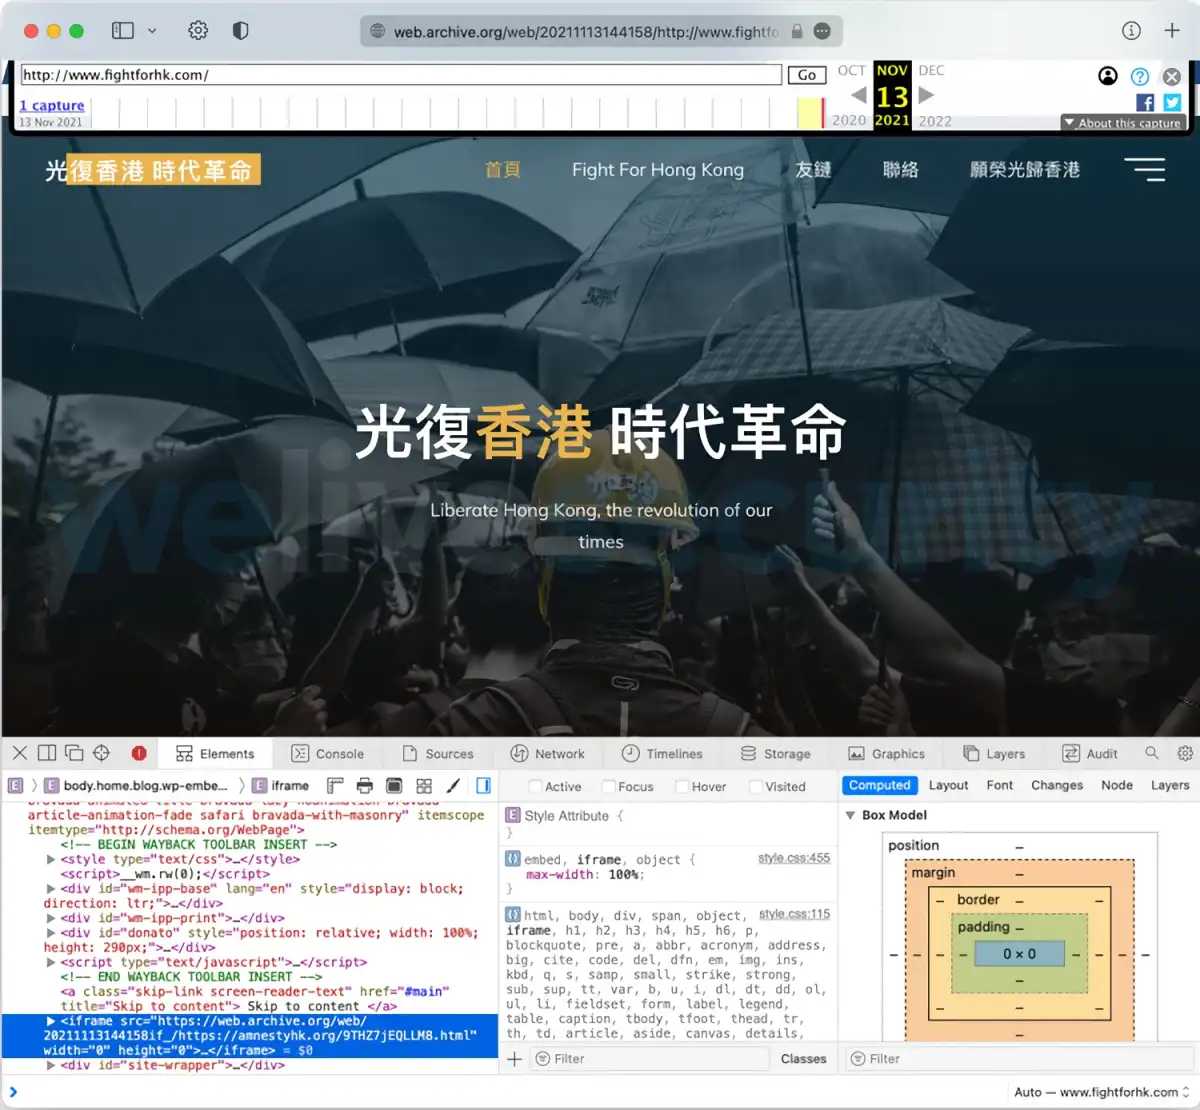Viewport: 1200px width, 1110px height.
Task: Expand the selected iframe node
Action: click(x=51, y=1021)
